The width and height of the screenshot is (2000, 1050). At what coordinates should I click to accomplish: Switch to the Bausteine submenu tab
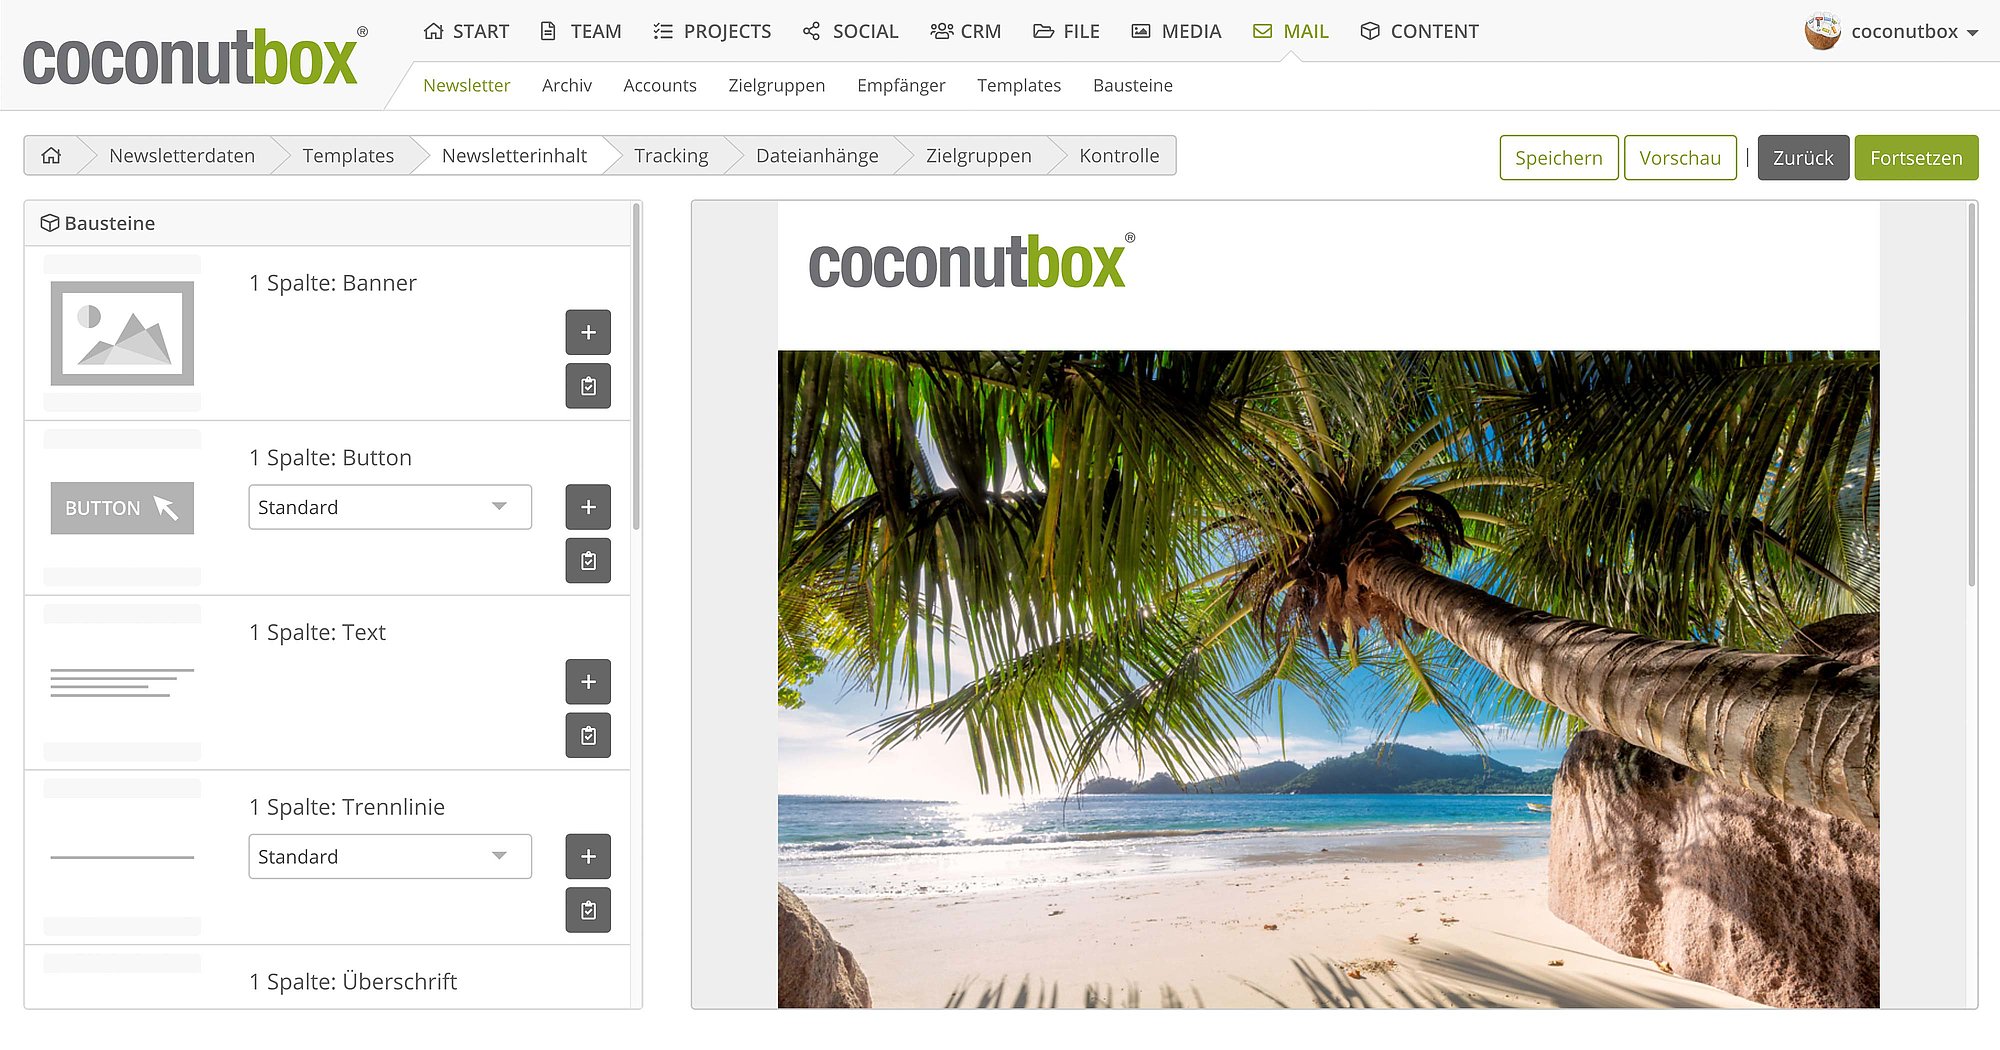tap(1133, 85)
